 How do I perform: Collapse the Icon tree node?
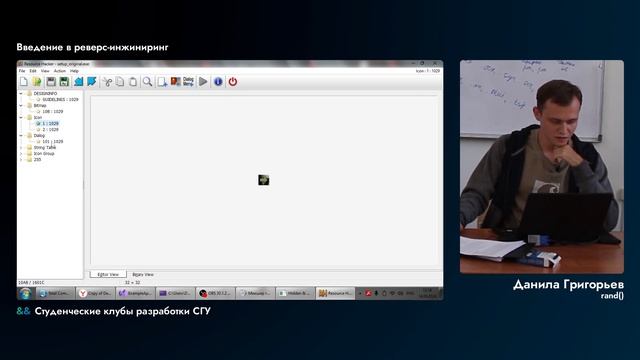pos(21,117)
